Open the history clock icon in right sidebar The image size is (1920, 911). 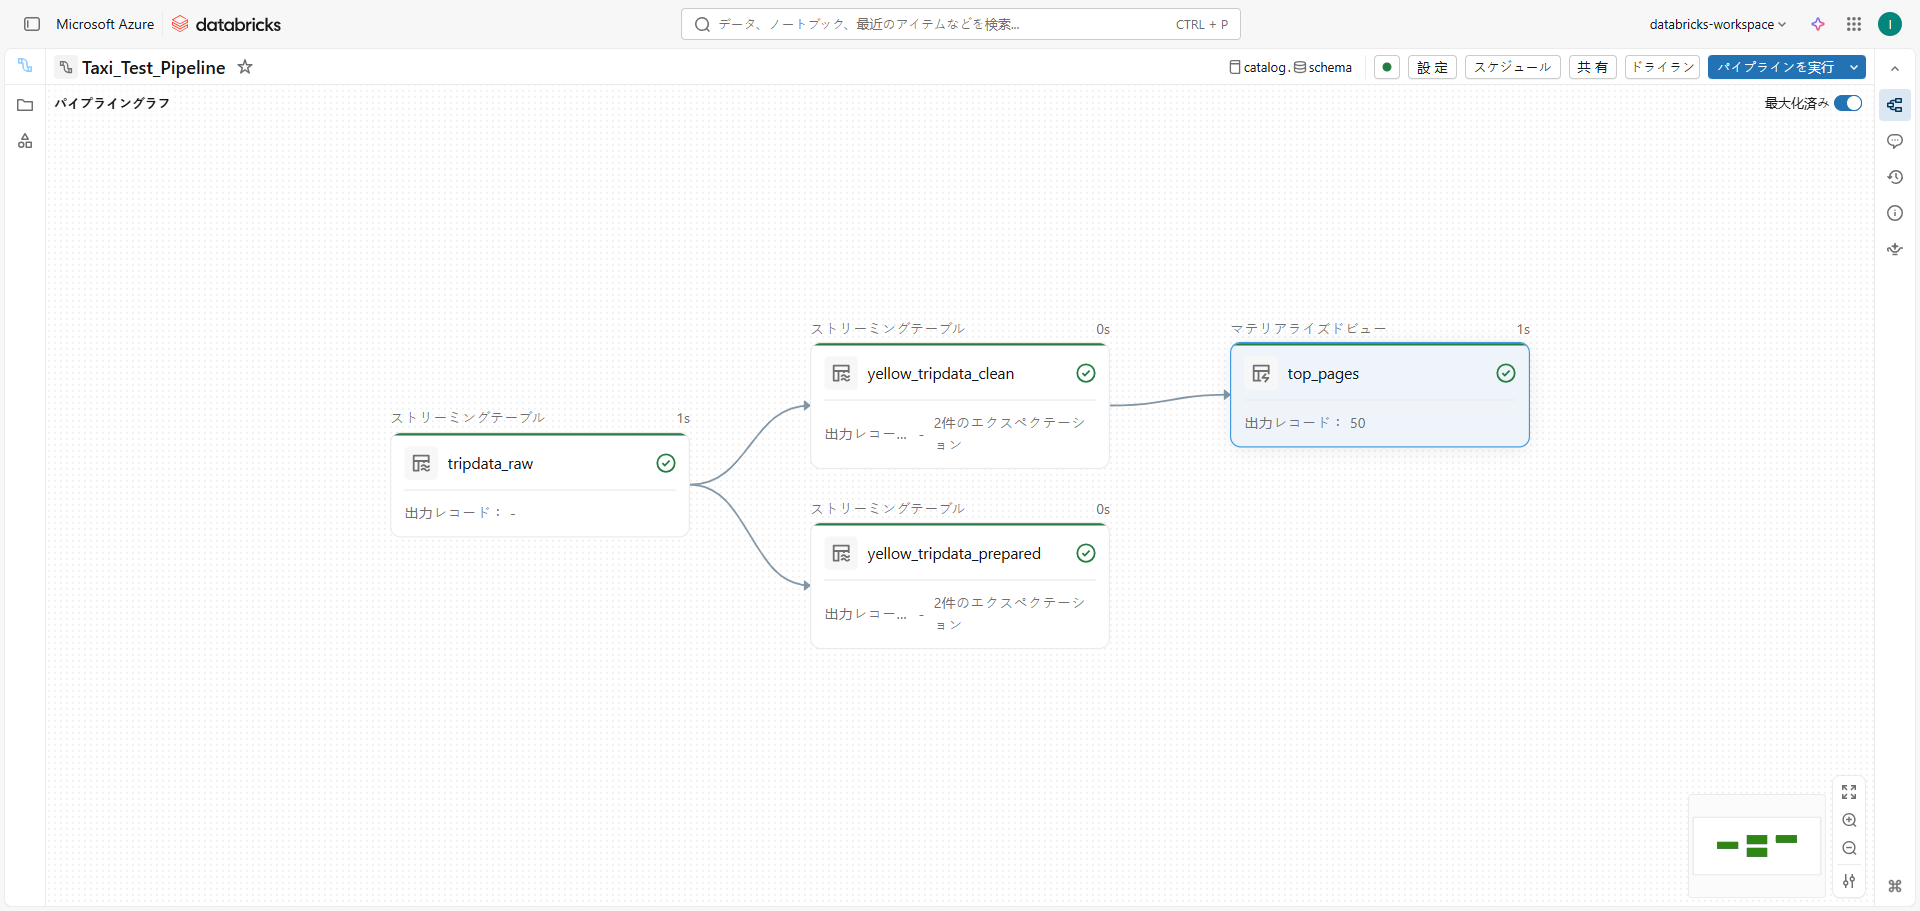coord(1895,177)
